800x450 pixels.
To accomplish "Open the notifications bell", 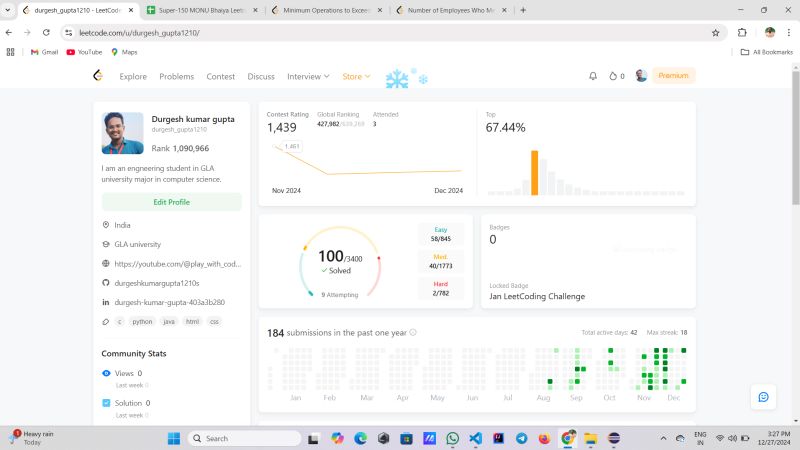I will click(593, 76).
